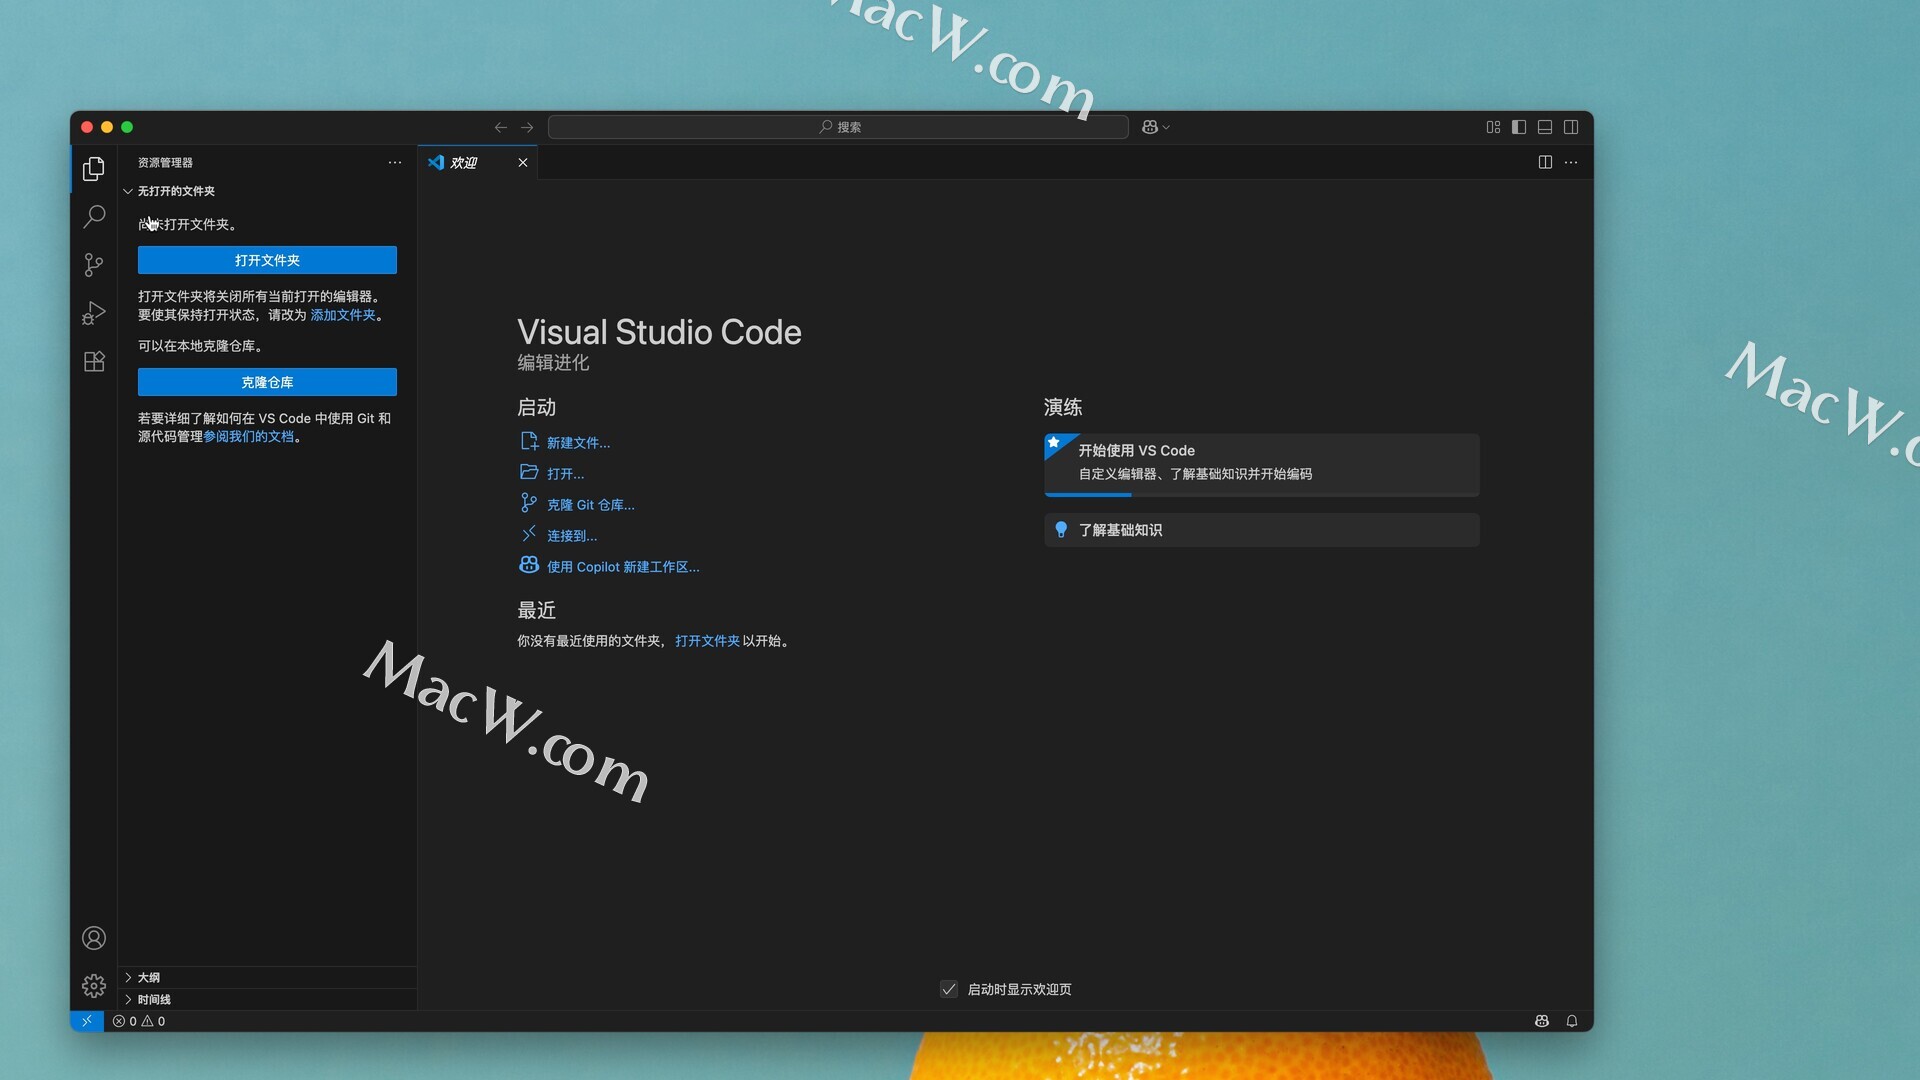The image size is (1920, 1080).
Task: Click the Copilot status bar icon
Action: 1542,1021
